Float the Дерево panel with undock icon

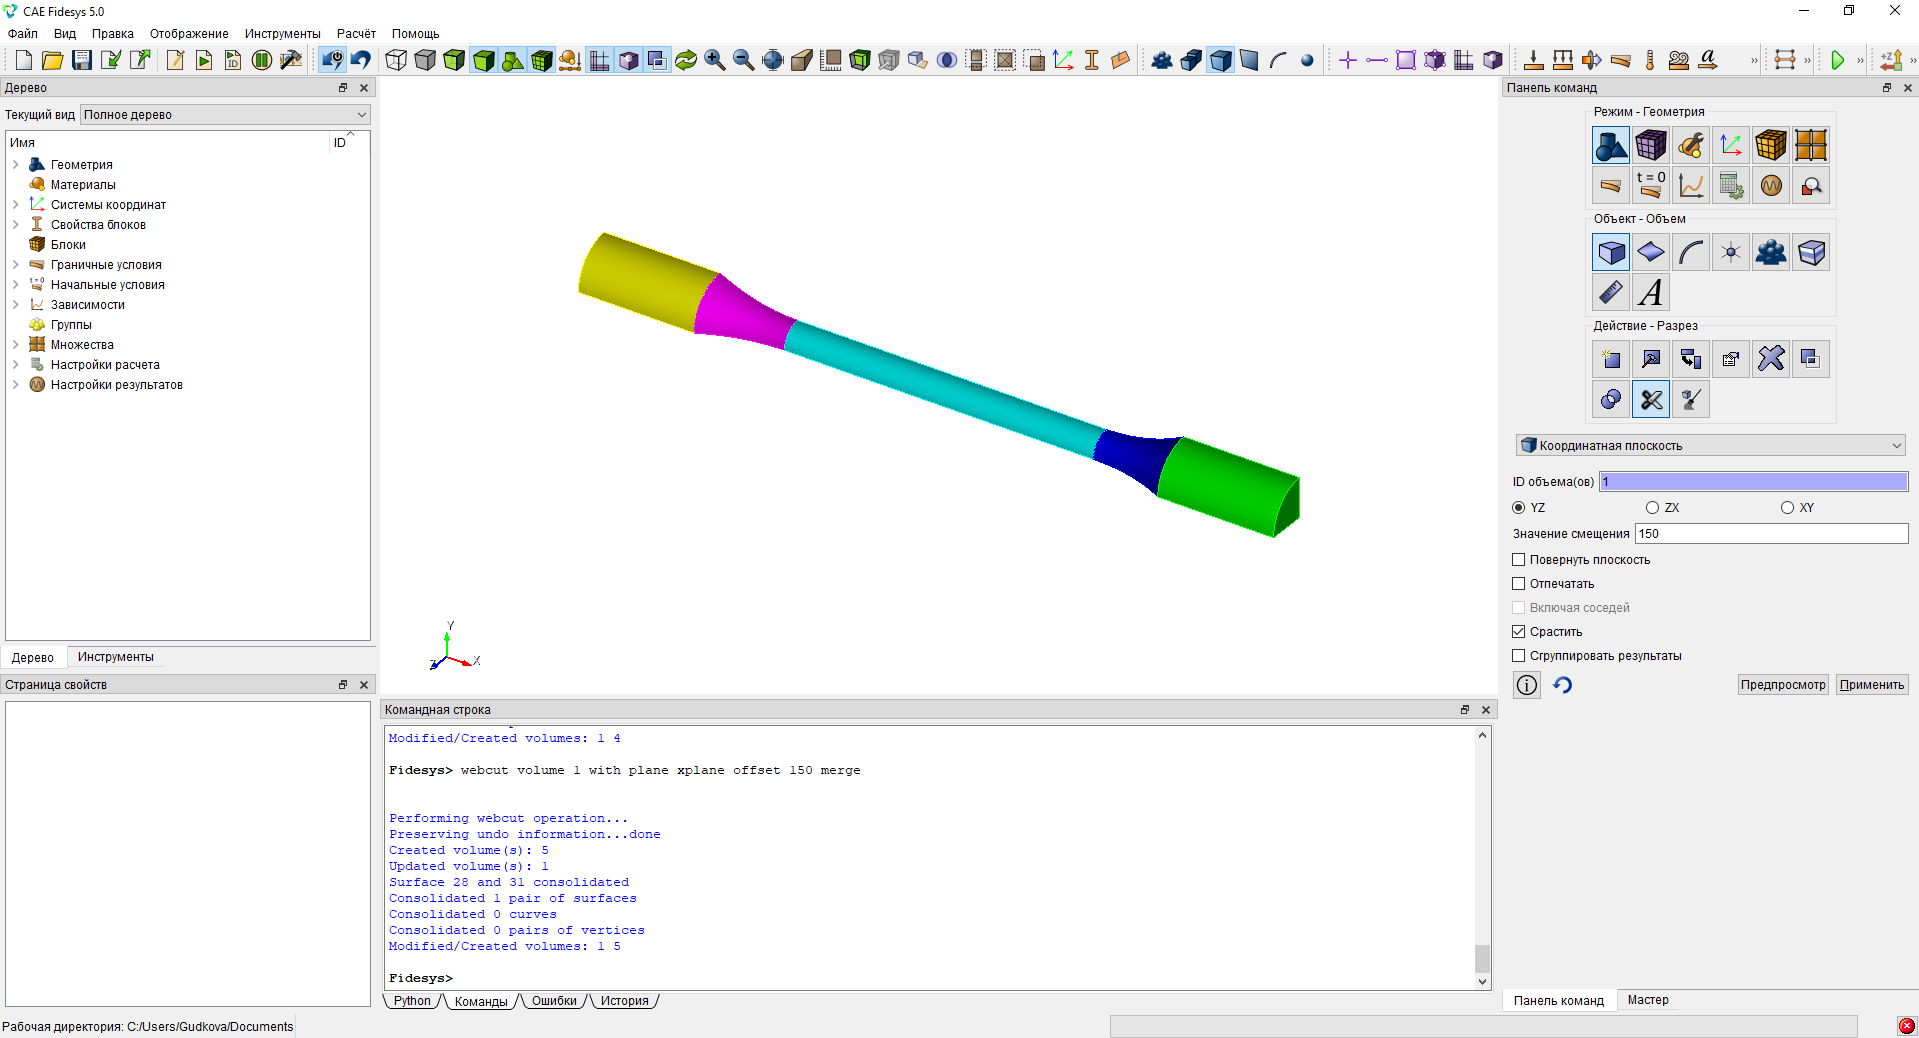tap(343, 88)
